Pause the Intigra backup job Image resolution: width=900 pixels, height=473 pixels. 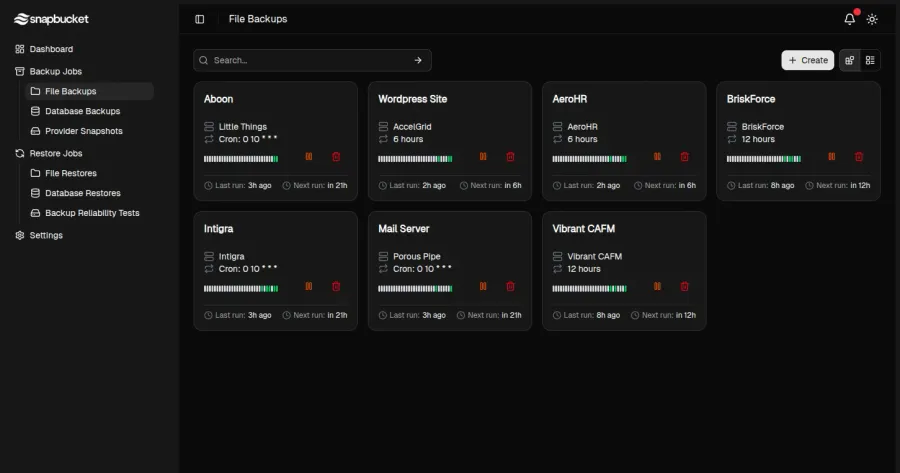309,286
